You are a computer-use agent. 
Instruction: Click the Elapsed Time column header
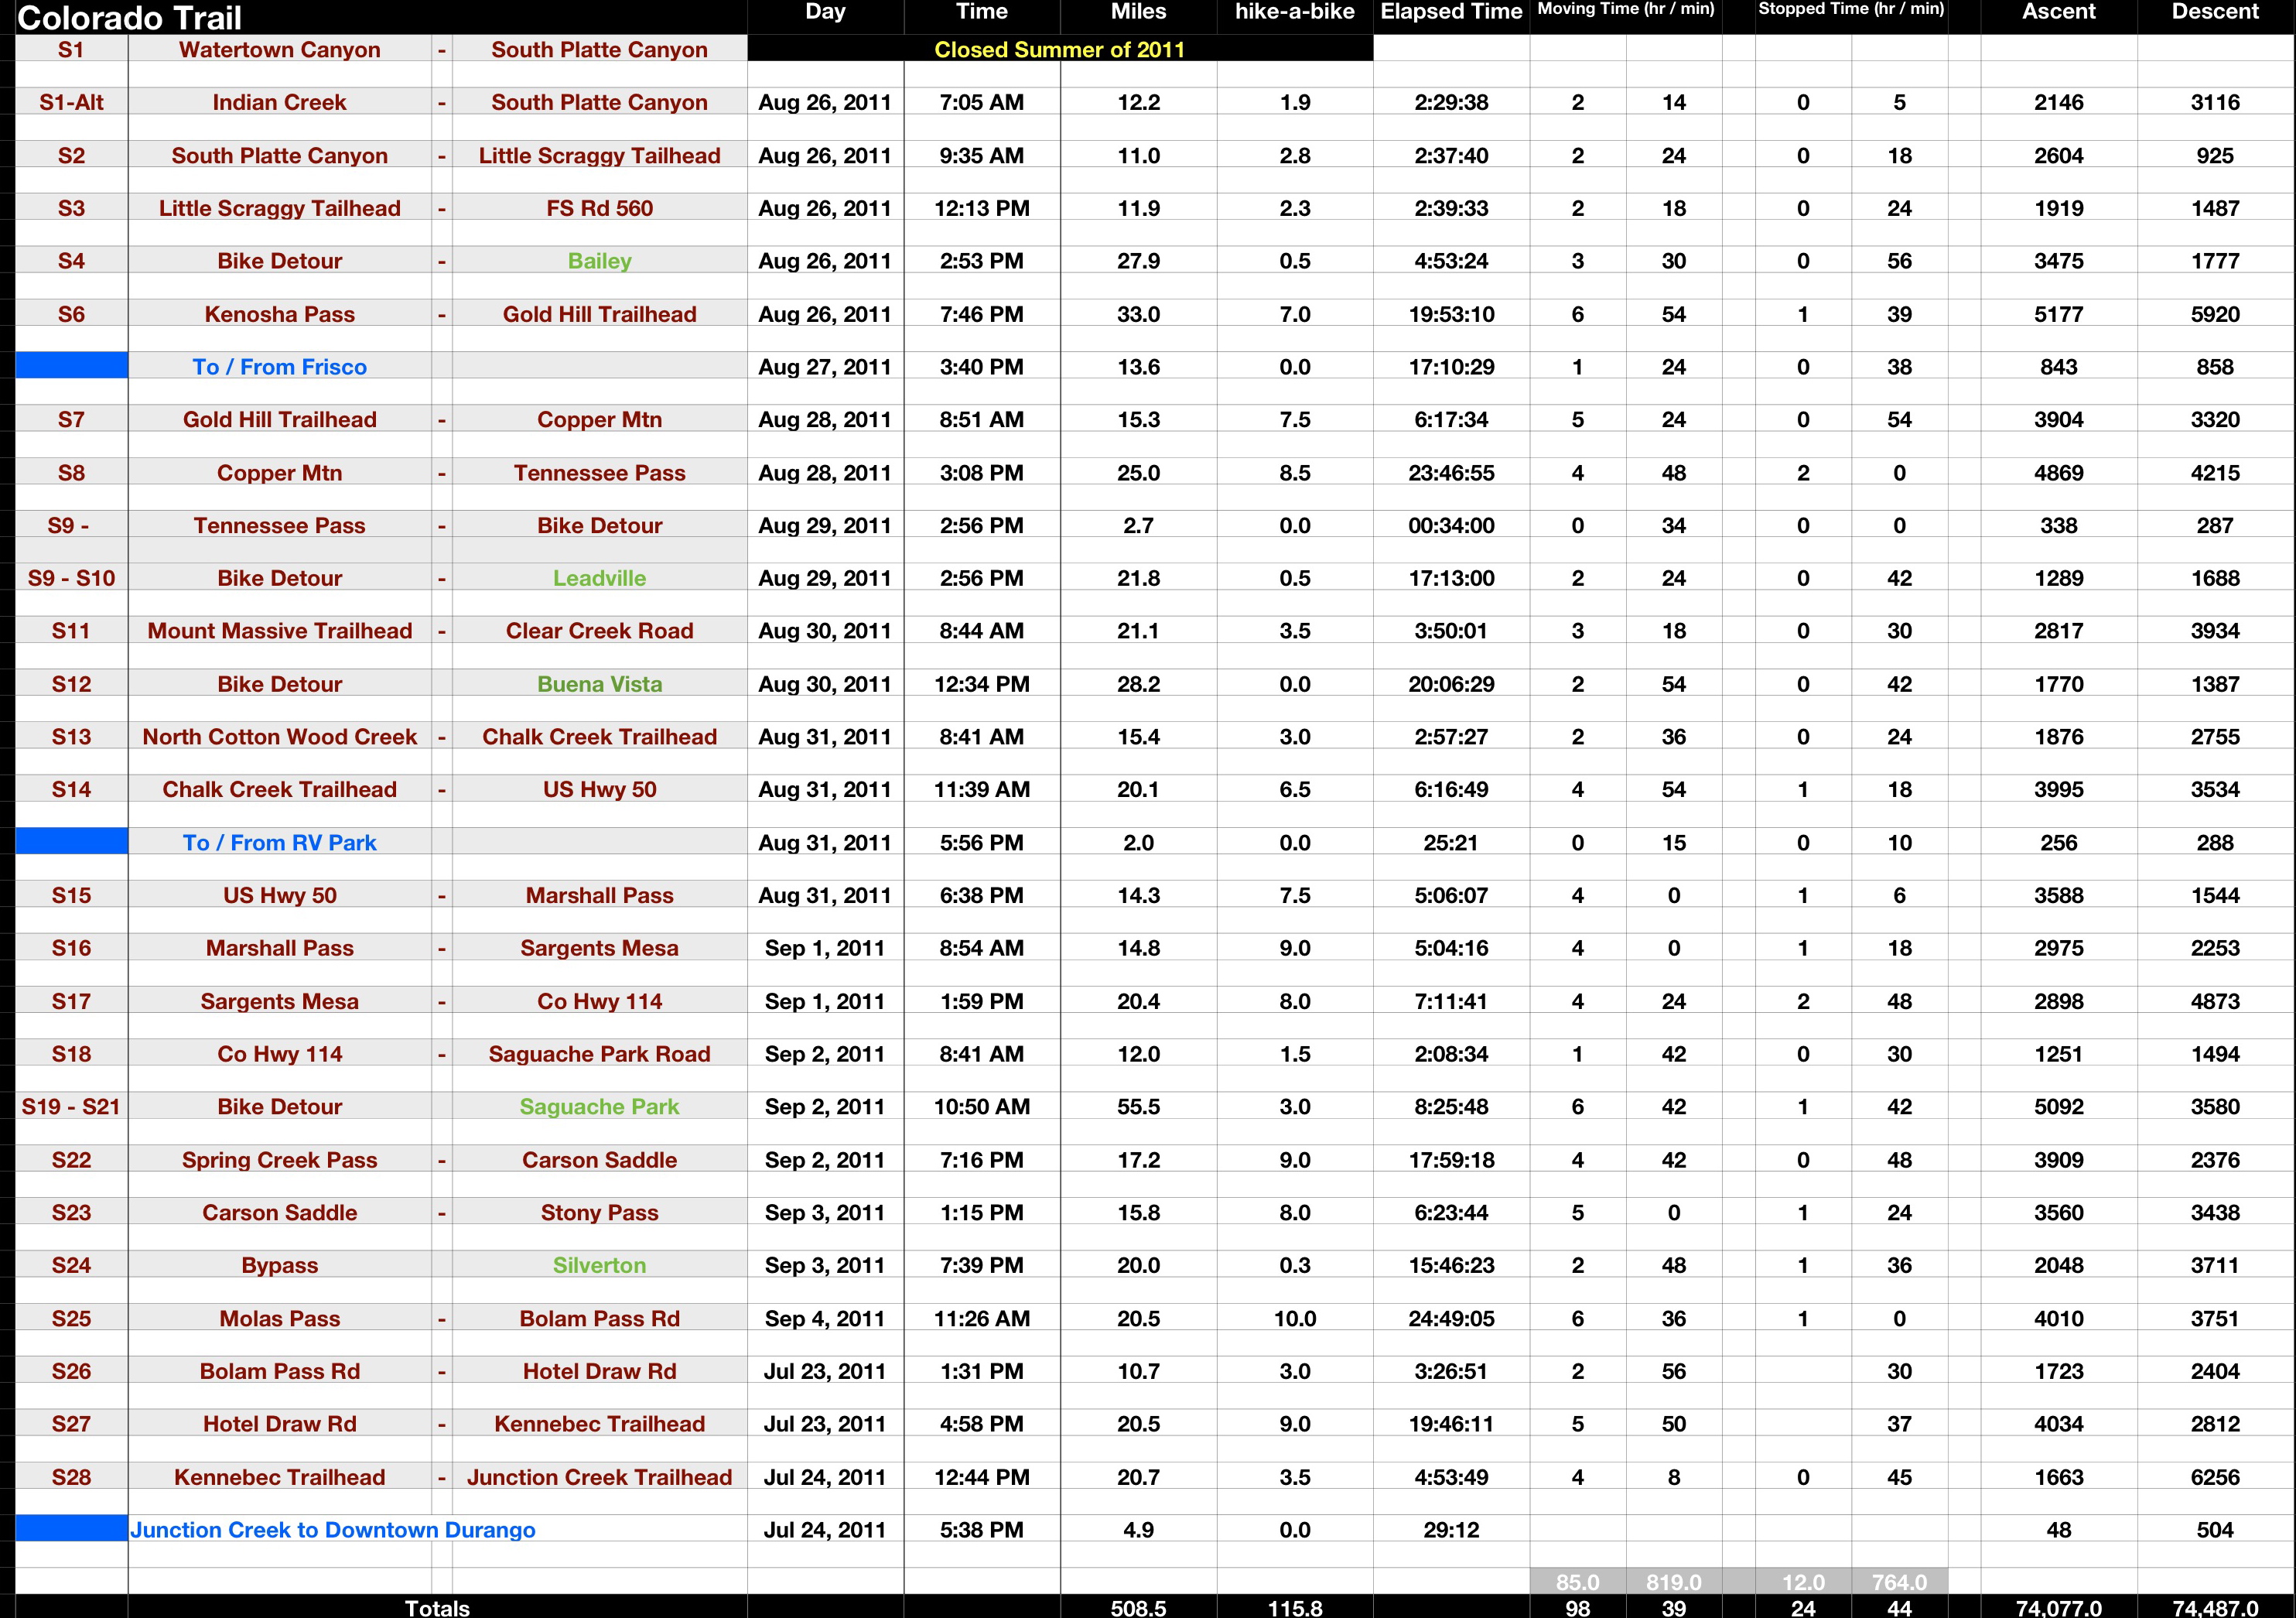[x=1451, y=12]
